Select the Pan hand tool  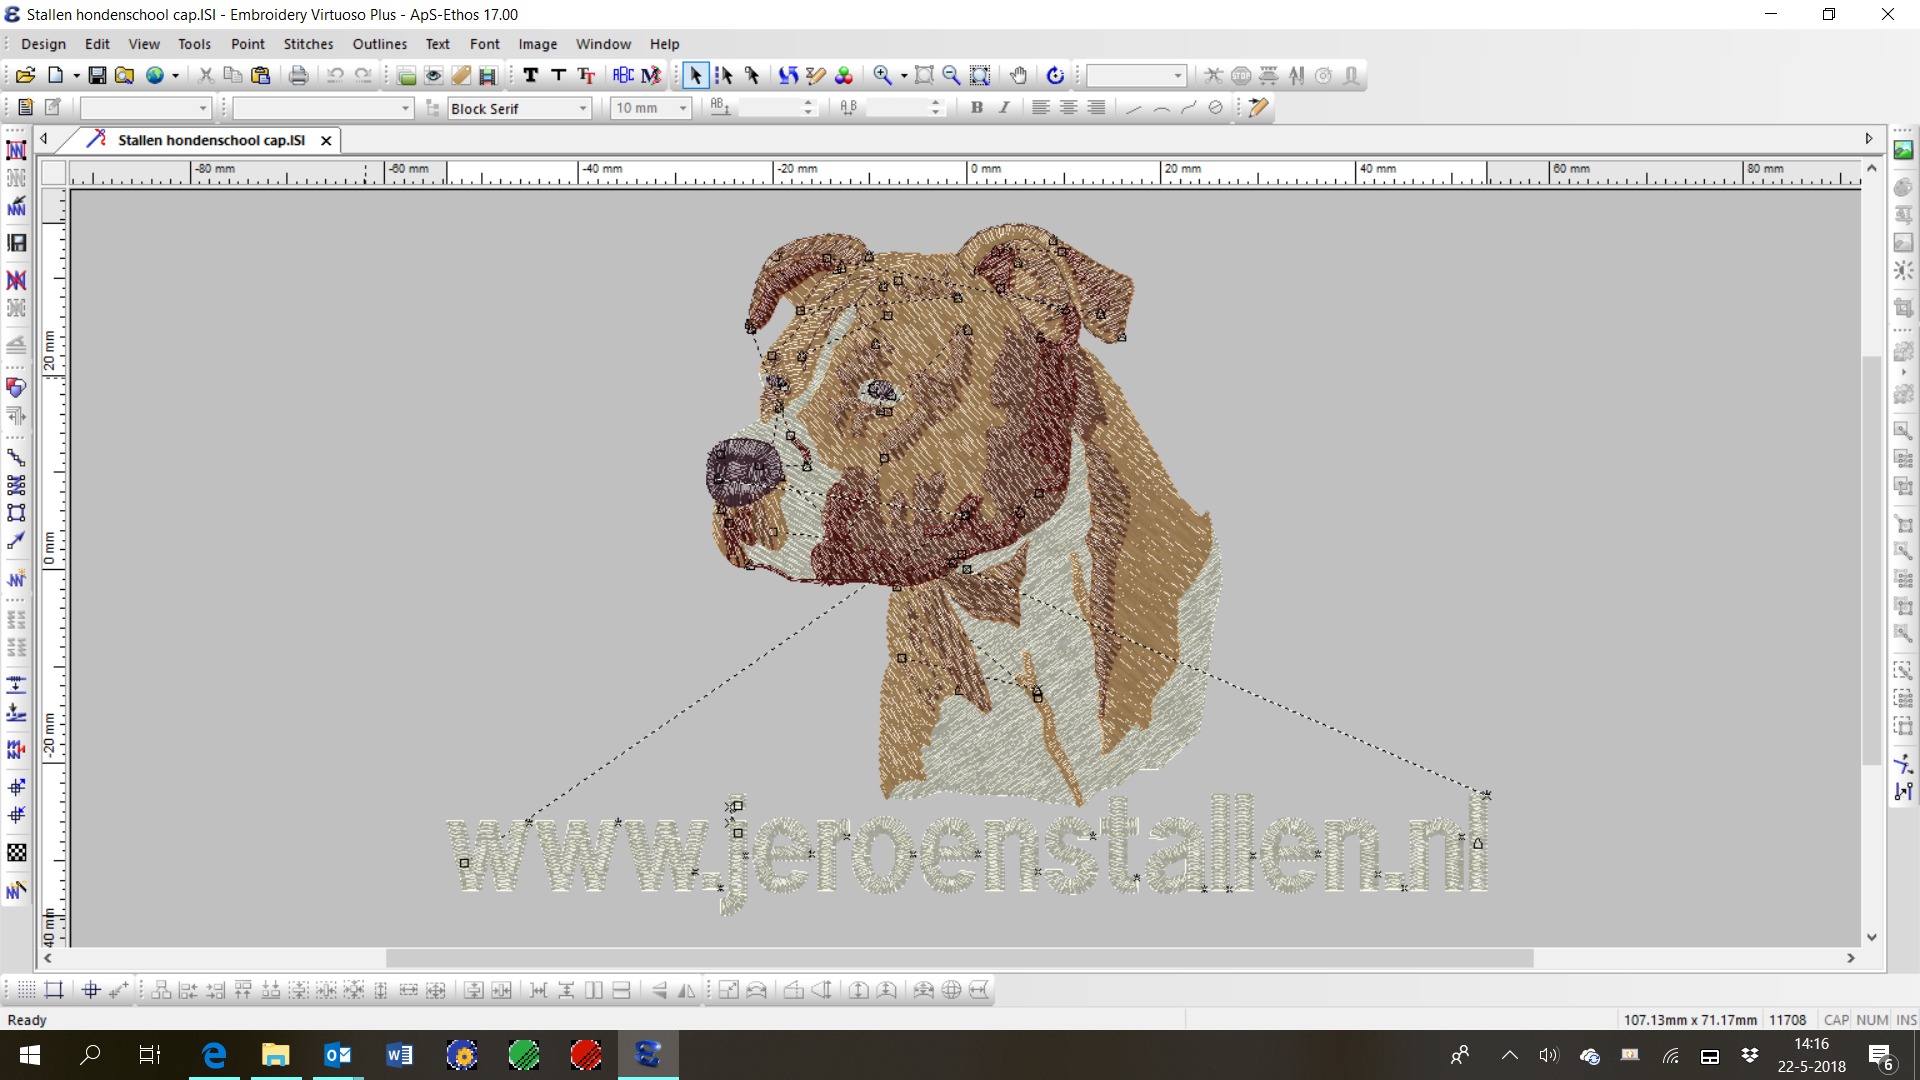coord(1018,75)
